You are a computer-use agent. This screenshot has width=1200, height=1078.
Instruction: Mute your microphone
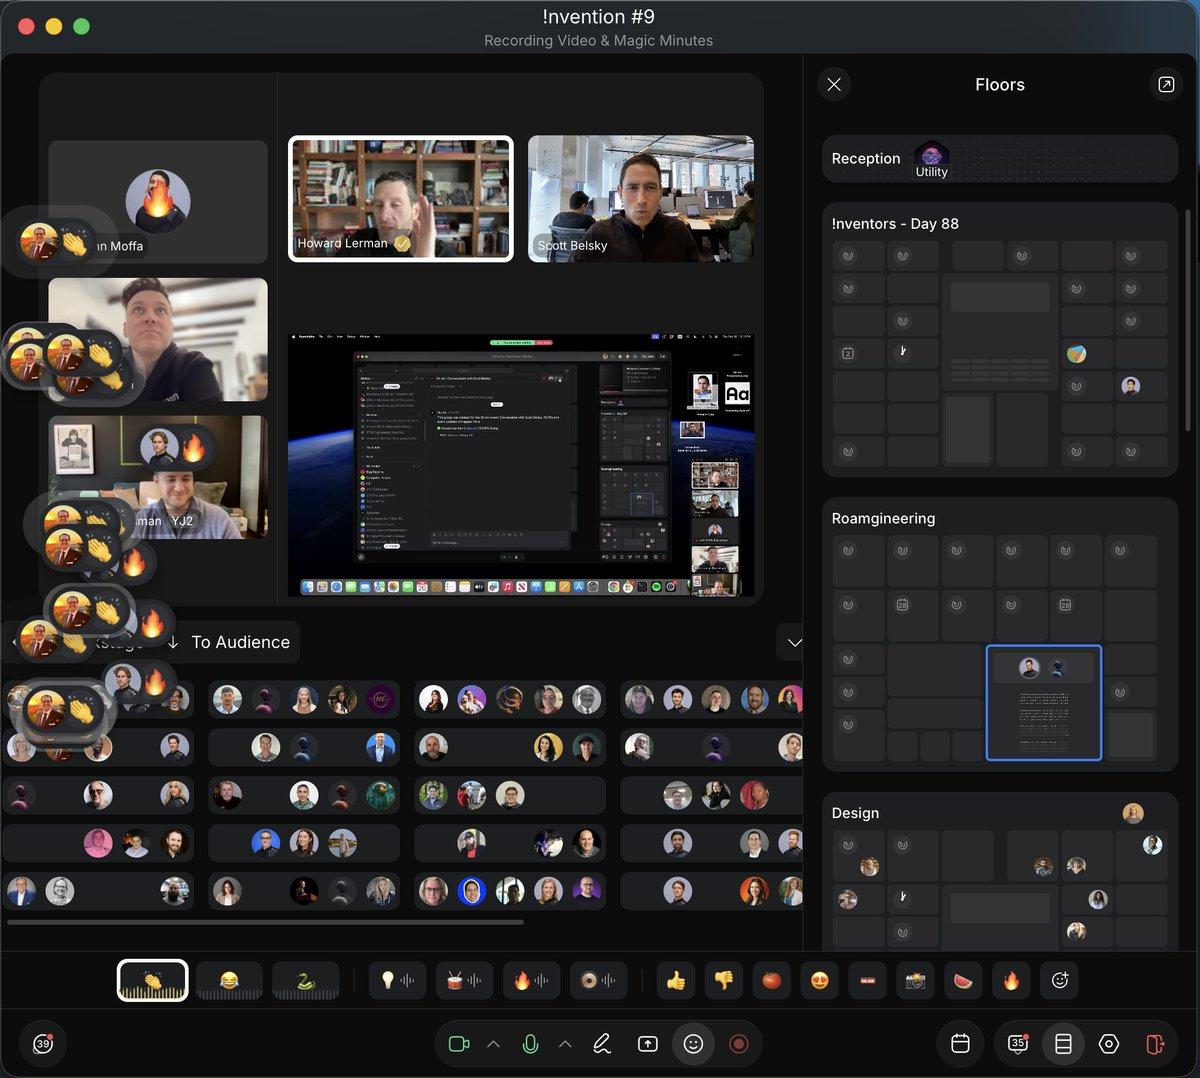point(529,1043)
